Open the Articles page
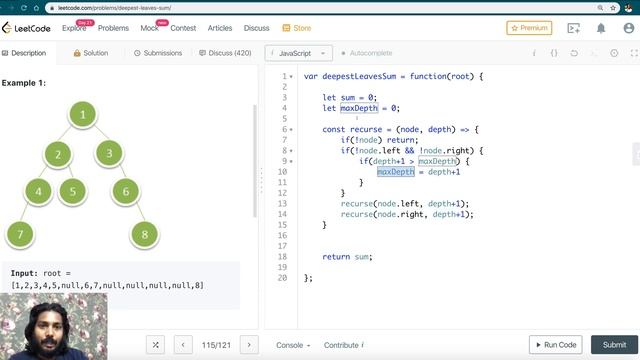This screenshot has height=360, width=640. tap(220, 28)
